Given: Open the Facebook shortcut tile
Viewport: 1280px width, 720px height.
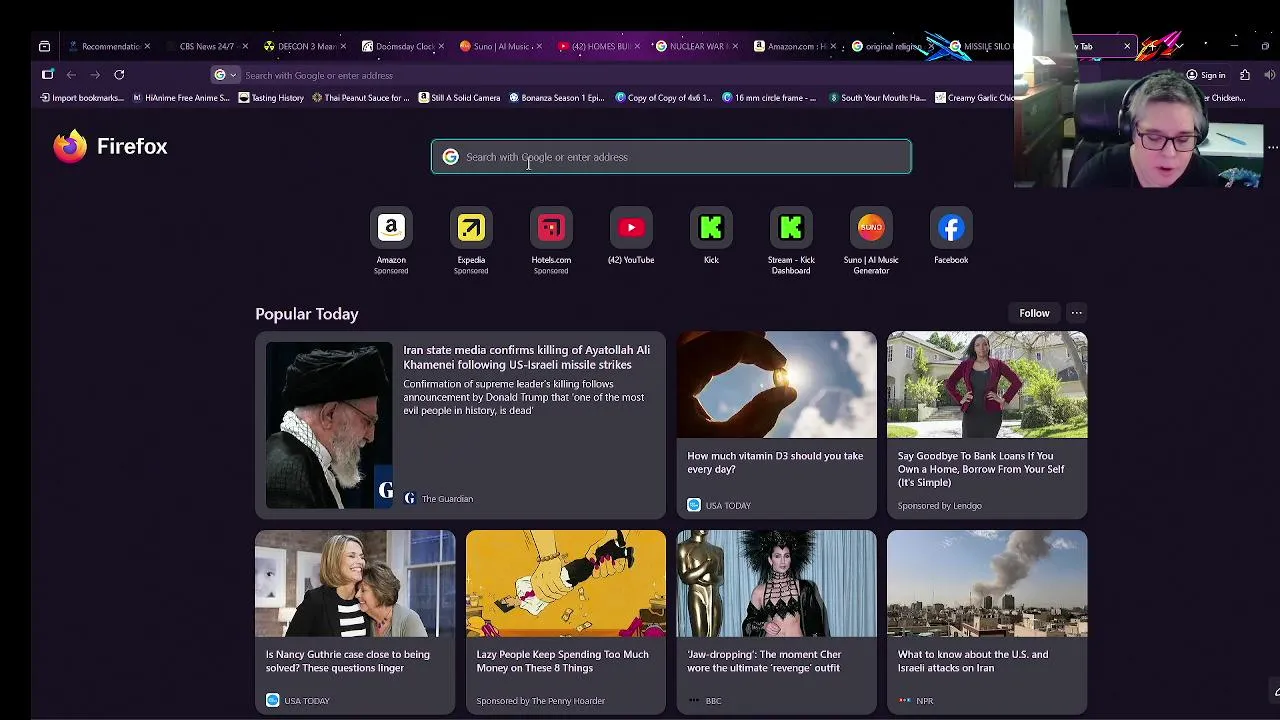Looking at the screenshot, I should click(x=951, y=228).
